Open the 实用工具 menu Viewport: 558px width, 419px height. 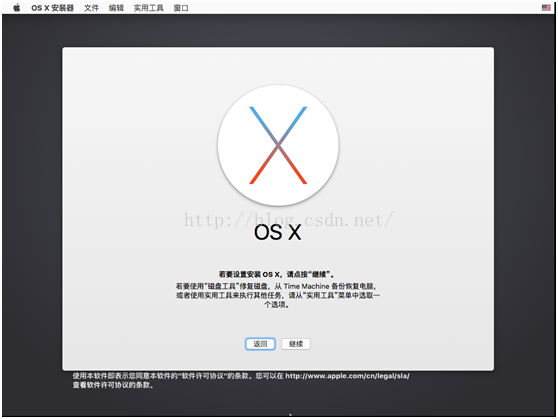[x=148, y=8]
